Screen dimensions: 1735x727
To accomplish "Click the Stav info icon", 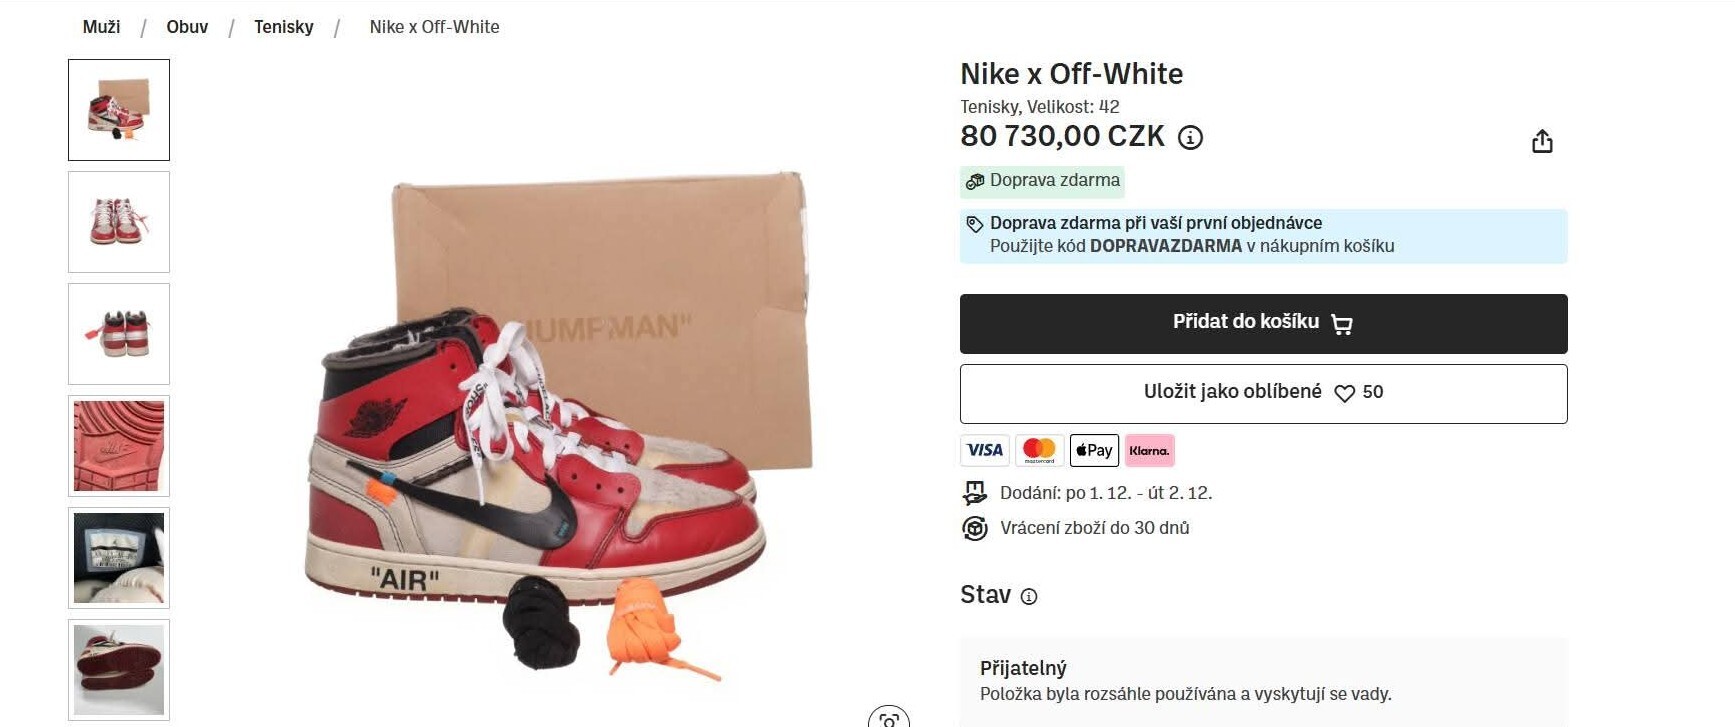I will (1029, 597).
